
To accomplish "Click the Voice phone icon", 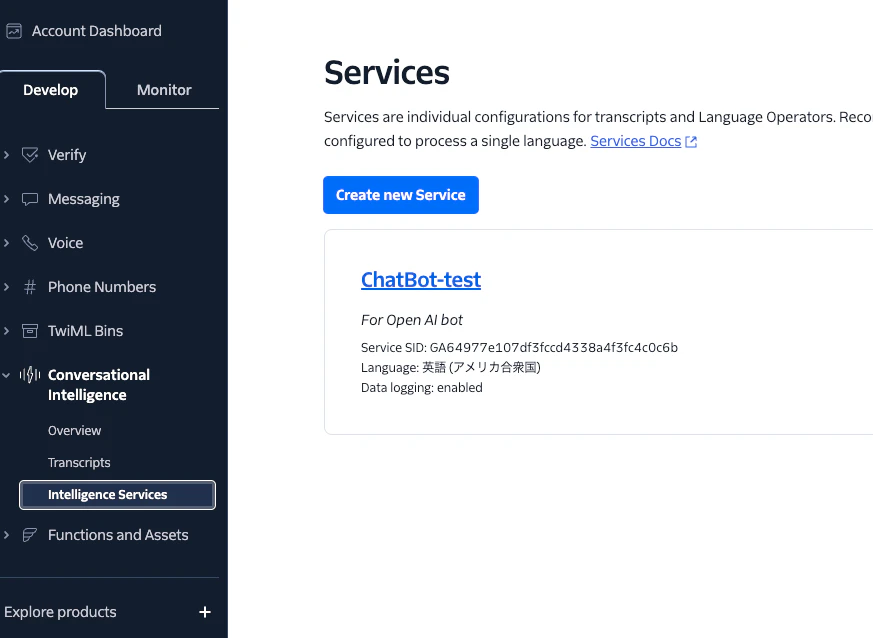I will 30,243.
